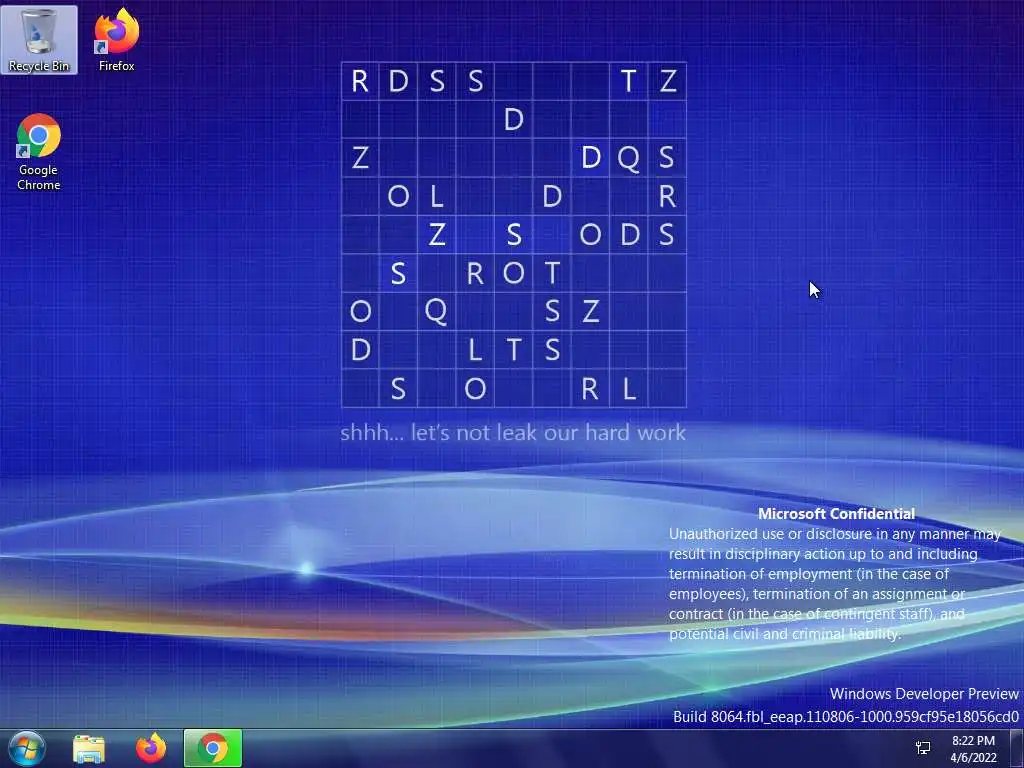This screenshot has width=1024, height=768.
Task: Click the L cell next to O in the fourth row
Action: [436, 196]
